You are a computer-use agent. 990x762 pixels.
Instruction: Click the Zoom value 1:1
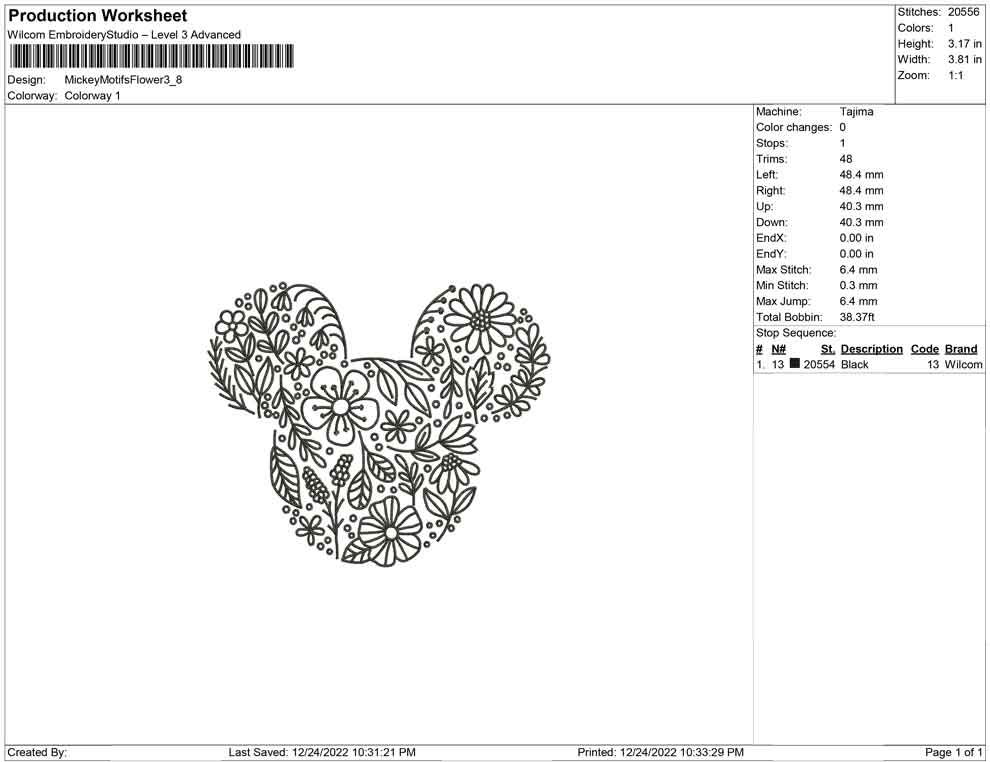pos(955,75)
